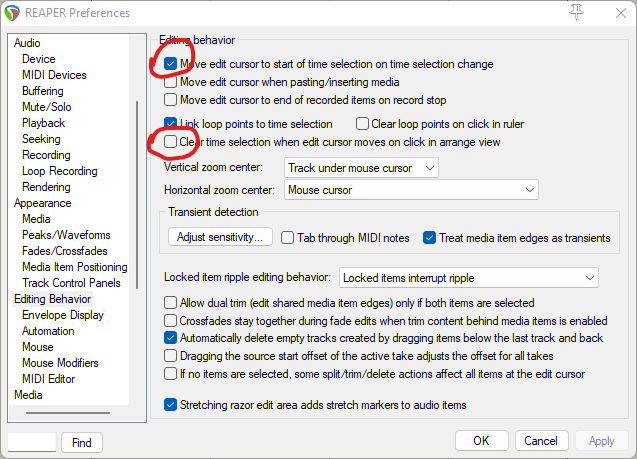Close the REAPER Preferences window
The height and width of the screenshot is (459, 637).
620,13
